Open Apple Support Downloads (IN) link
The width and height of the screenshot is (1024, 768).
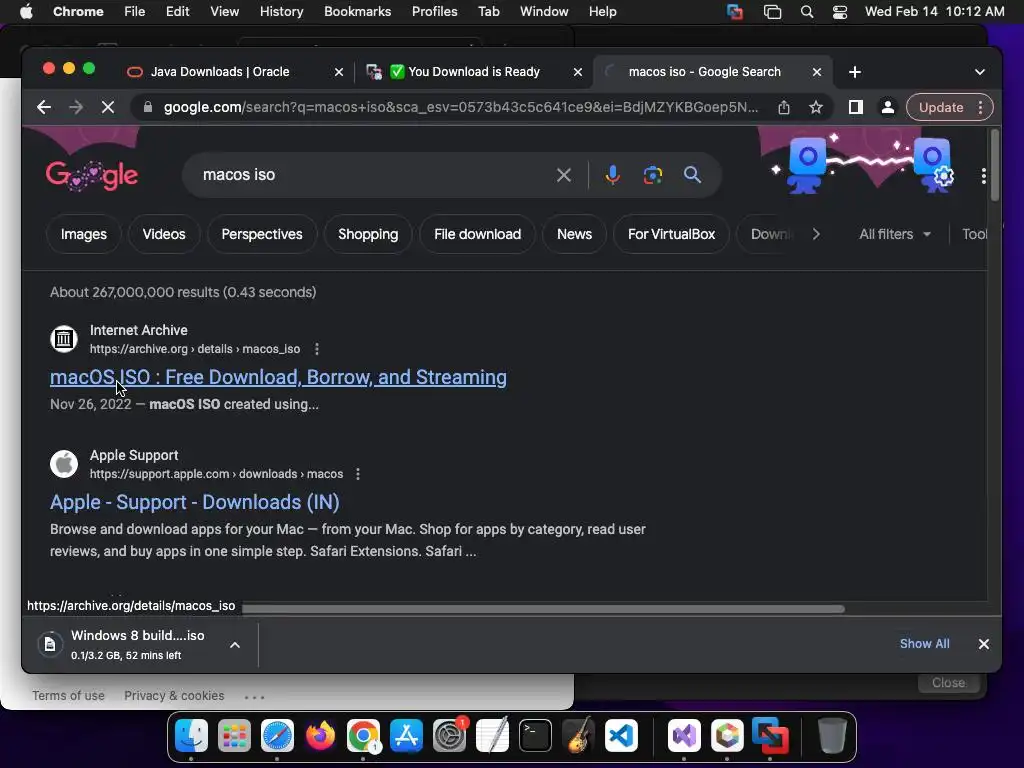coord(195,502)
